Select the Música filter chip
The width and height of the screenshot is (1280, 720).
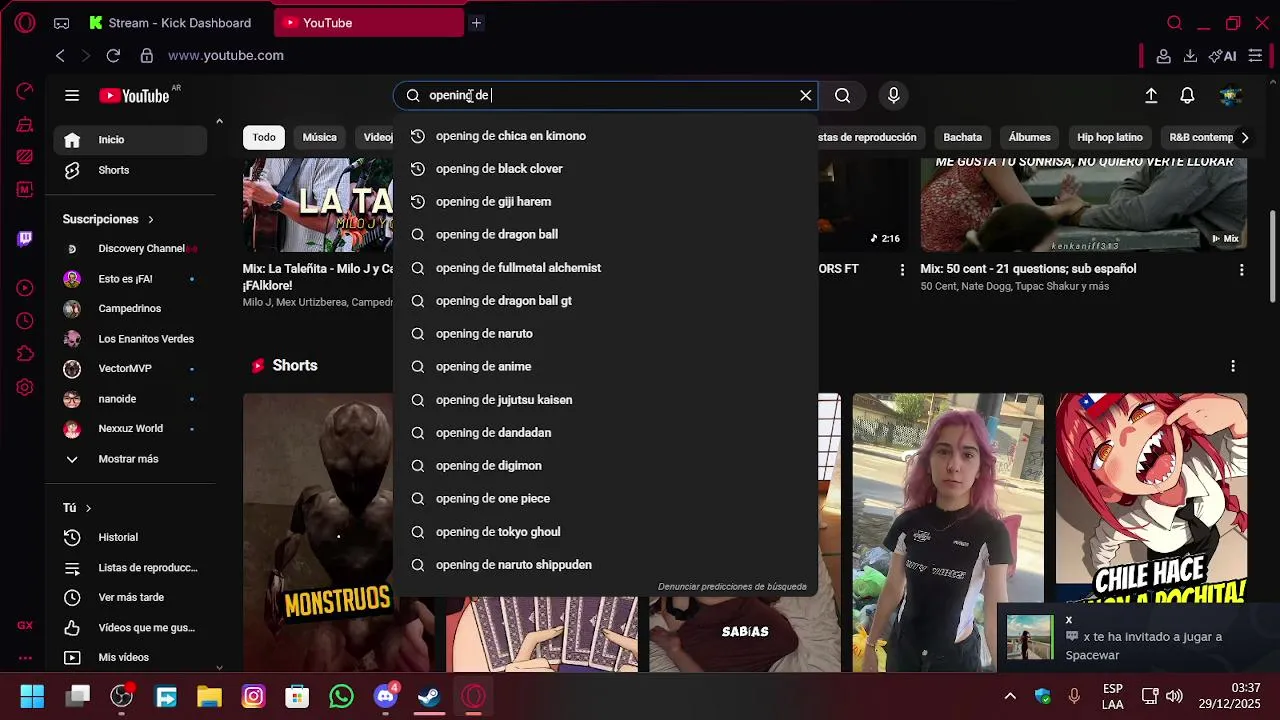click(x=320, y=137)
